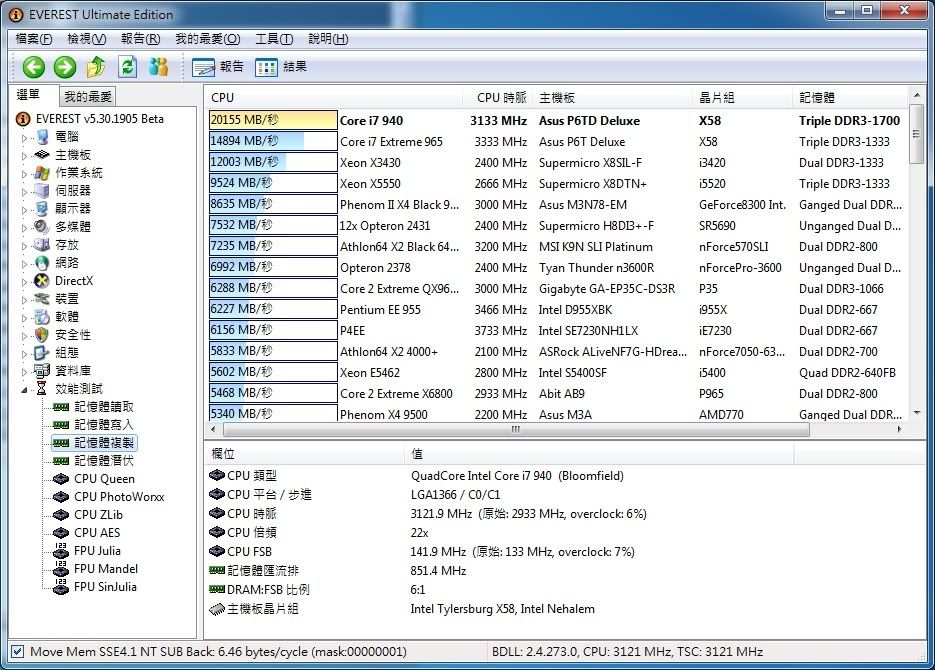Image resolution: width=935 pixels, height=670 pixels.
Task: Click the FPU Julia benchmark icon
Action: click(x=61, y=551)
